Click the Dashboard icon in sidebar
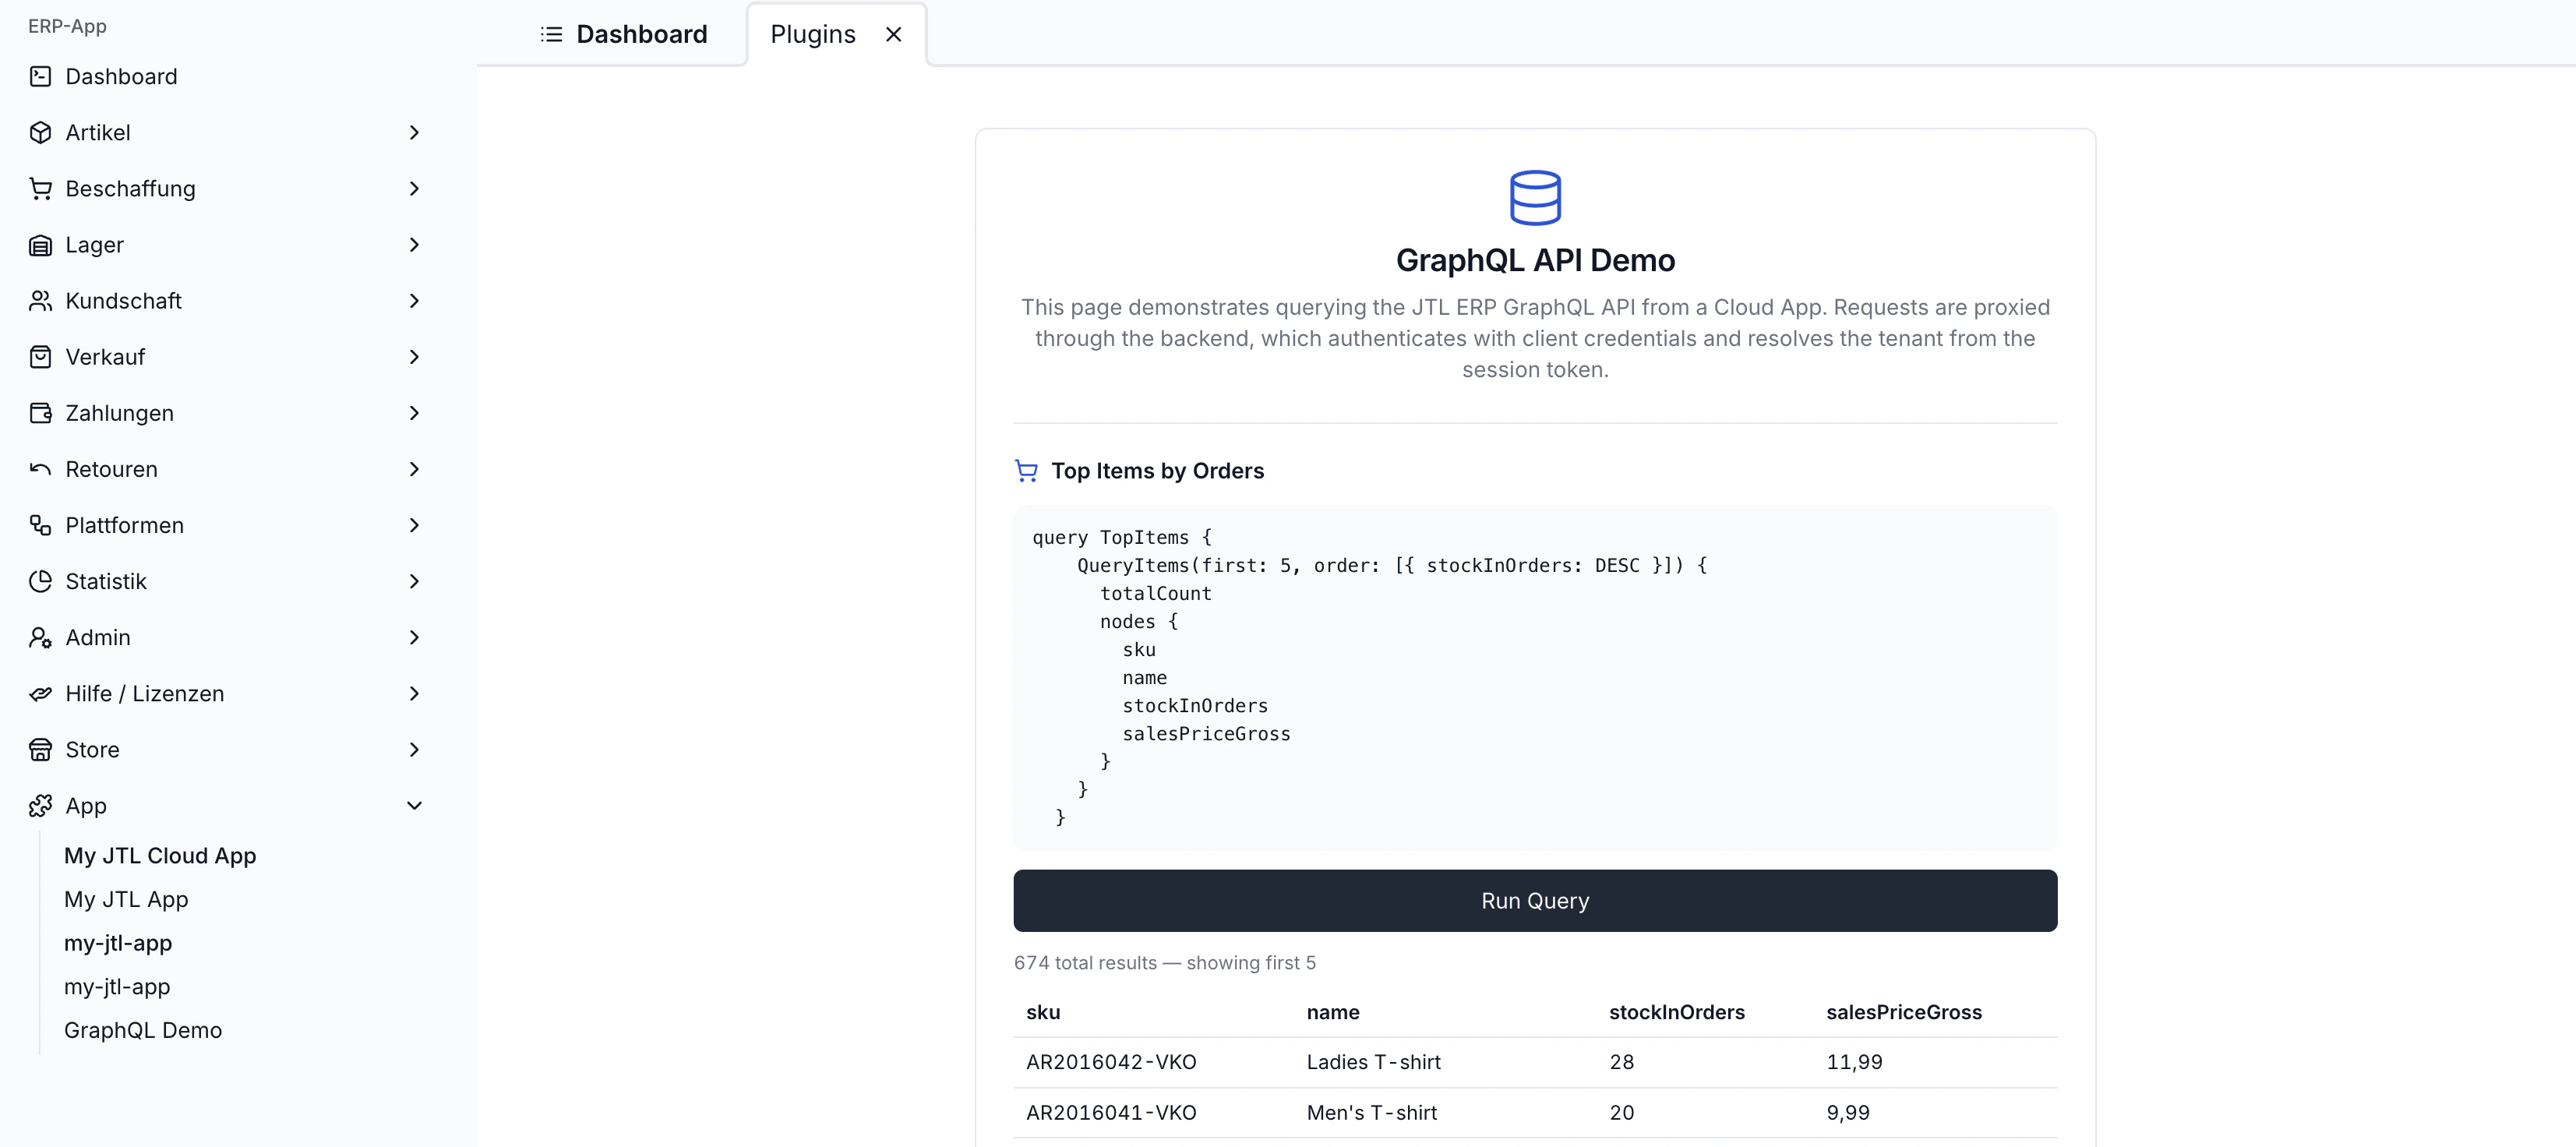The height and width of the screenshot is (1147, 2576). [40, 76]
